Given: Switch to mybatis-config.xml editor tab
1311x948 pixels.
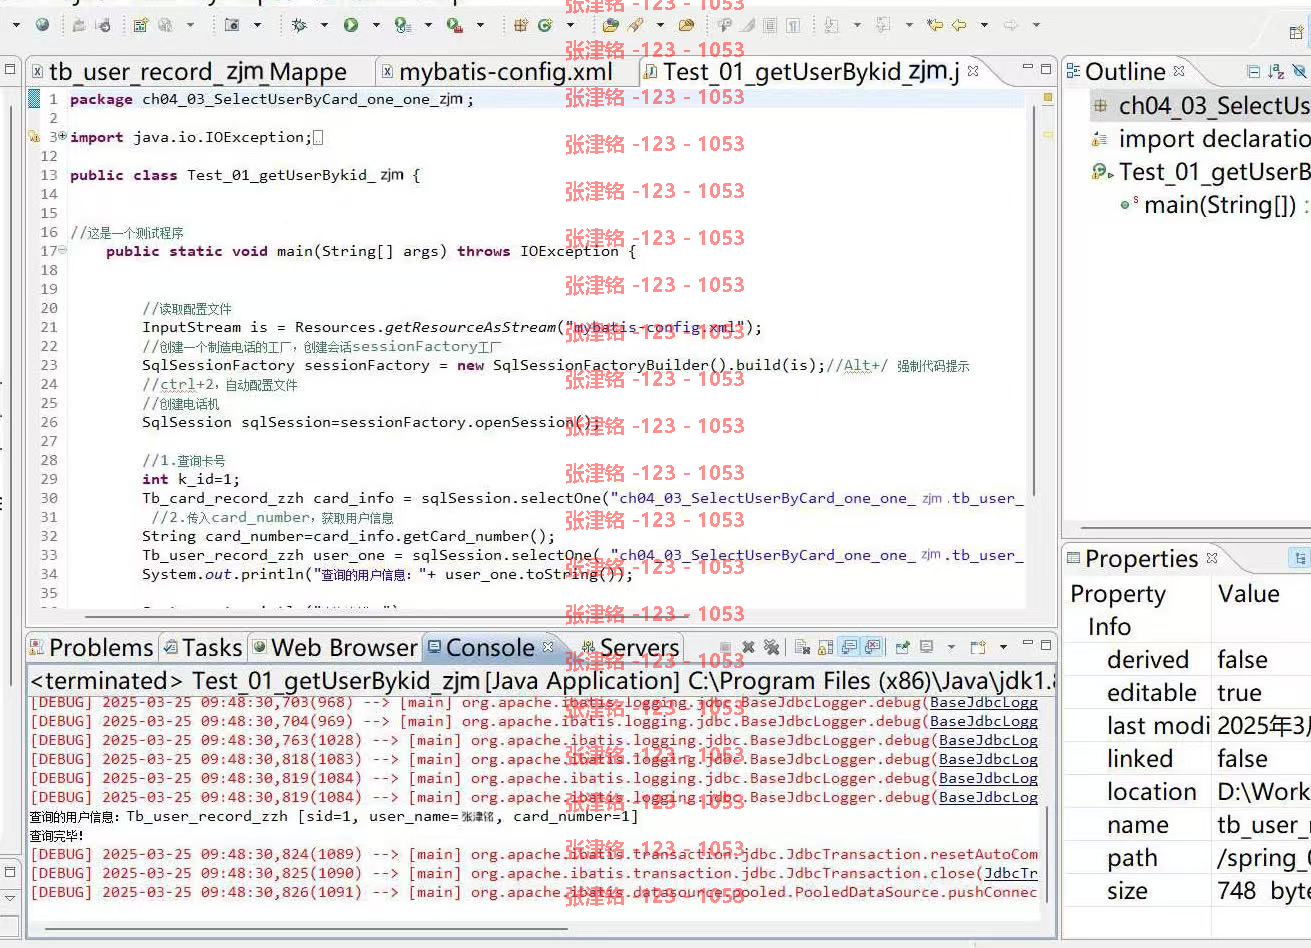Looking at the screenshot, I should pyautogui.click(x=506, y=72).
